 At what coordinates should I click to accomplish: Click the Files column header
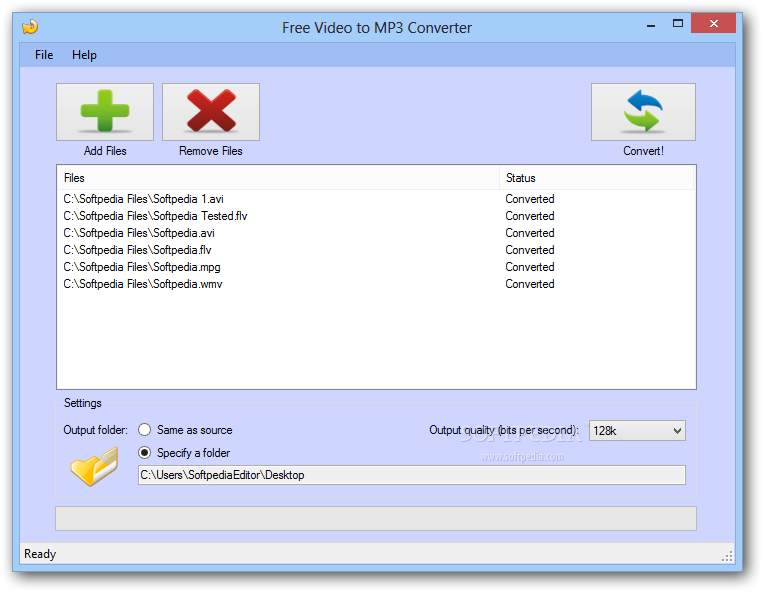pos(278,178)
